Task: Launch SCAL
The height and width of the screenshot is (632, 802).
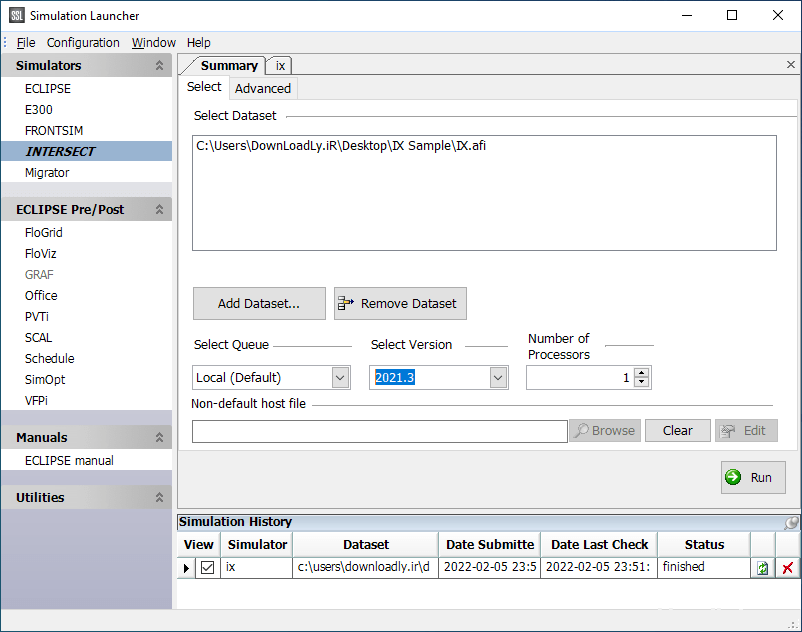Action: 38,337
